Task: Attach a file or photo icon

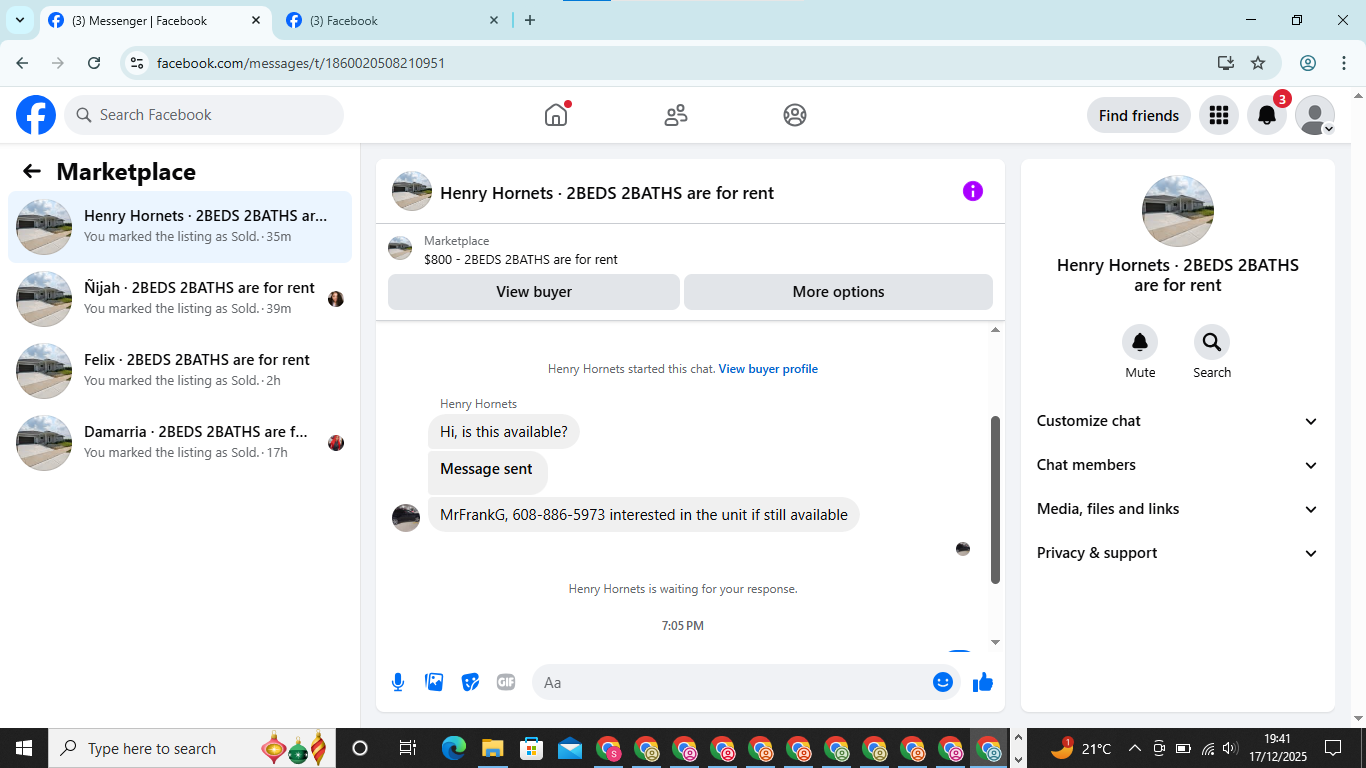Action: (434, 682)
